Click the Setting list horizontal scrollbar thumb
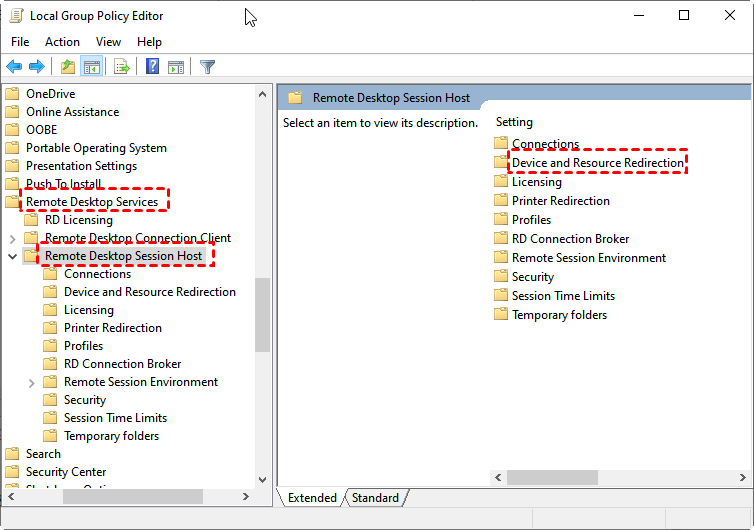The width and height of the screenshot is (754, 530). point(553,478)
